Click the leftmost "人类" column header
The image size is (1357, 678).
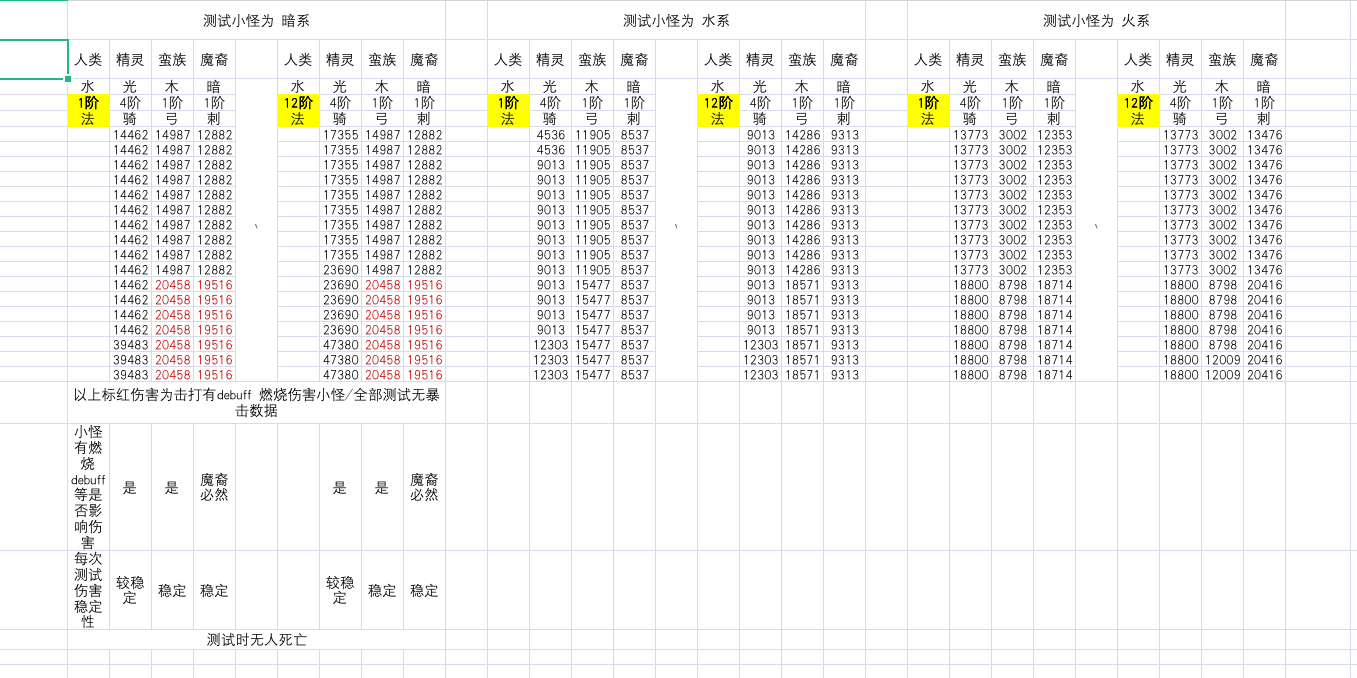coord(88,60)
